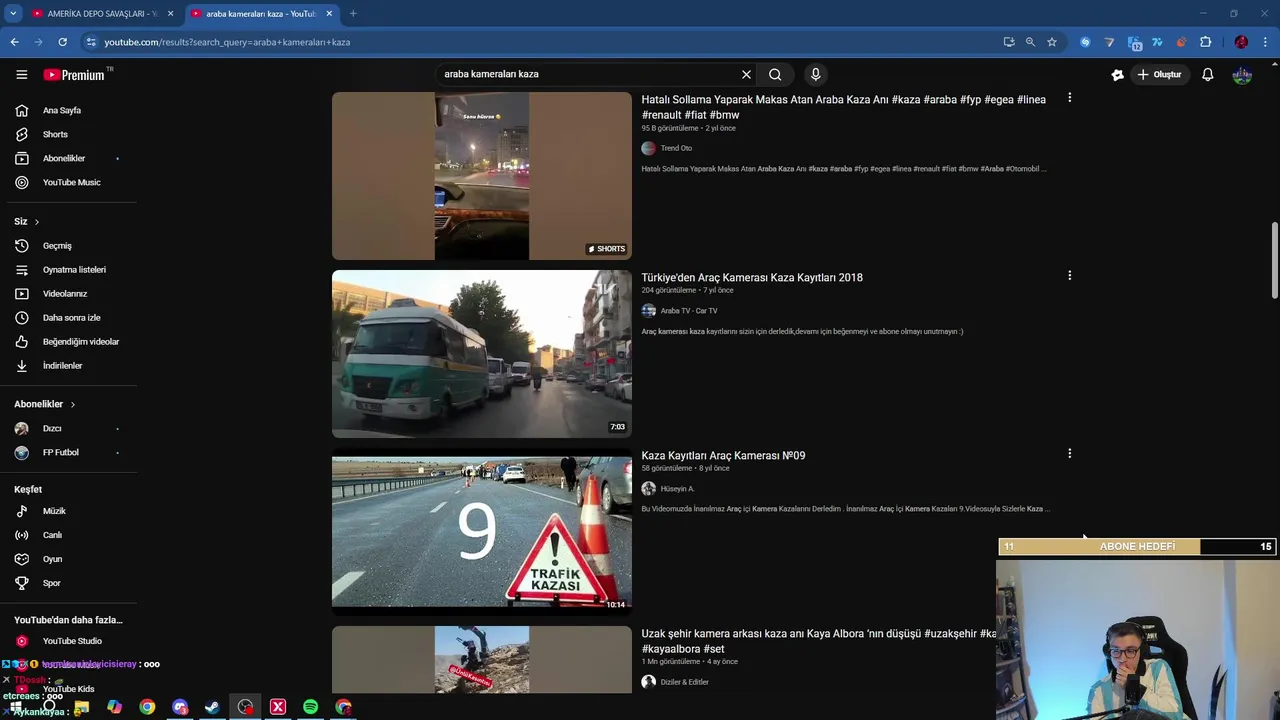
Task: Open title 'Kaza Kayıtları Araç Kamerası №09'
Action: tap(723, 455)
